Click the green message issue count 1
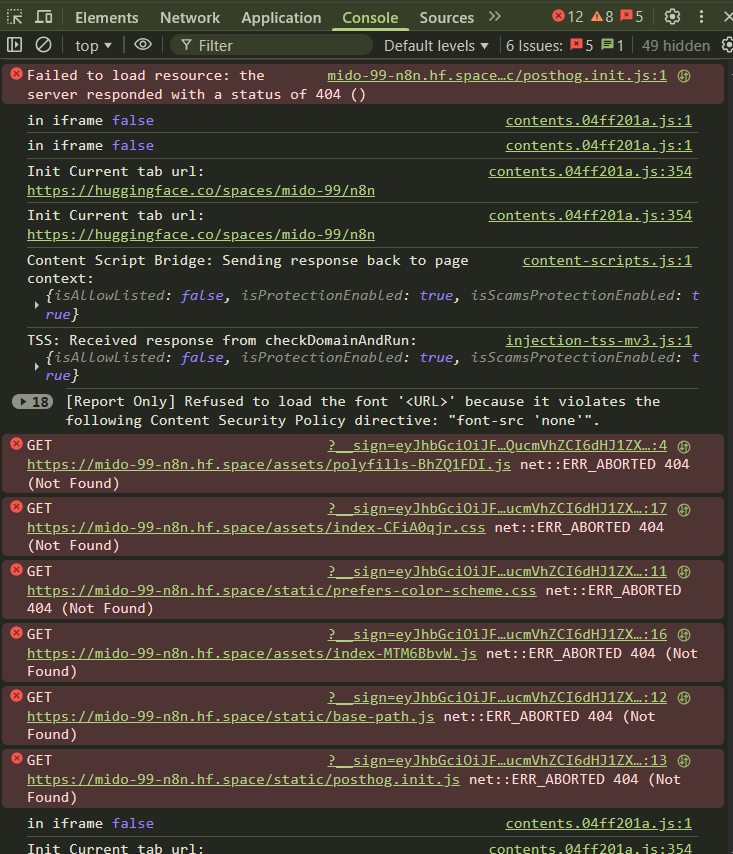The height and width of the screenshot is (854, 733). (x=612, y=45)
